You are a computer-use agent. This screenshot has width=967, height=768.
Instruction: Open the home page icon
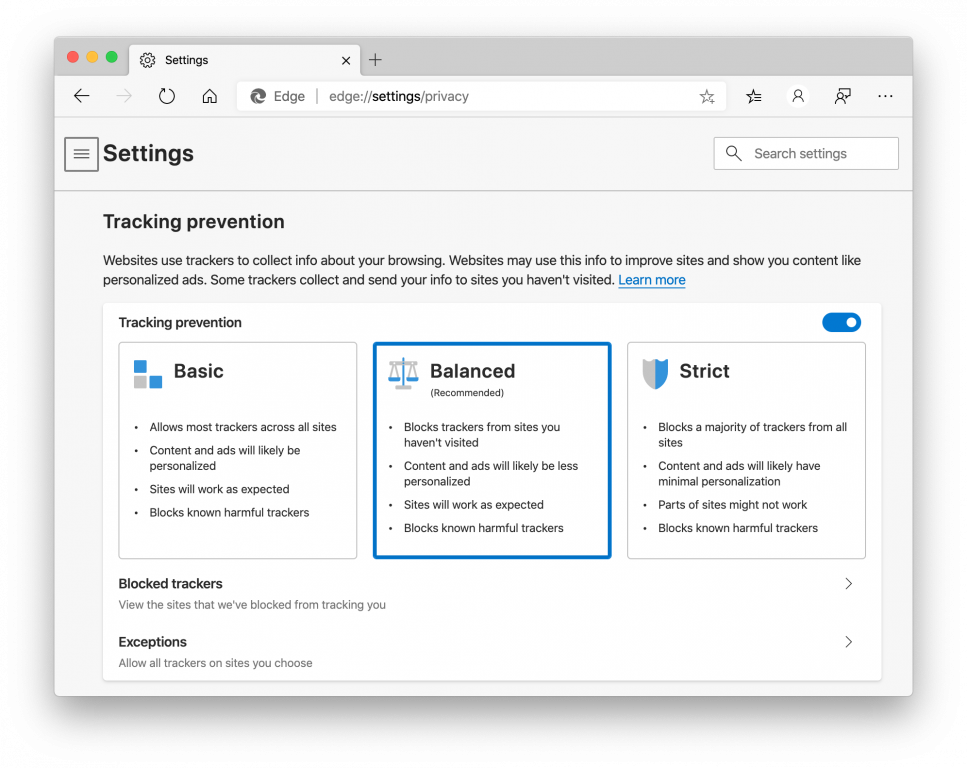210,96
